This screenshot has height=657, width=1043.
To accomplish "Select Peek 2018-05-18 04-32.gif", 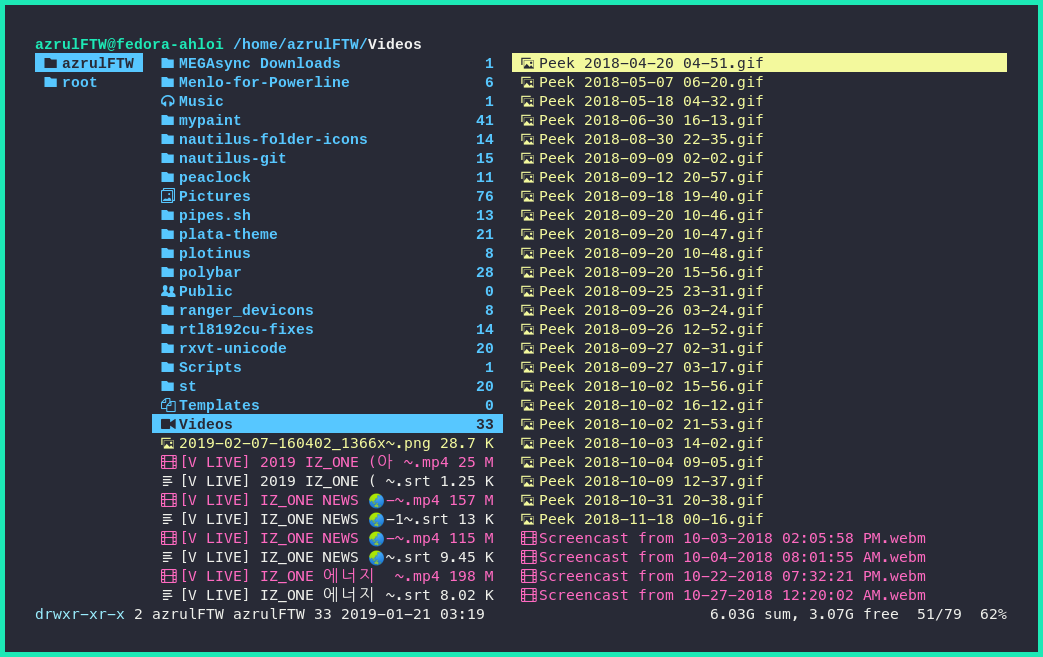I will pyautogui.click(x=759, y=101).
